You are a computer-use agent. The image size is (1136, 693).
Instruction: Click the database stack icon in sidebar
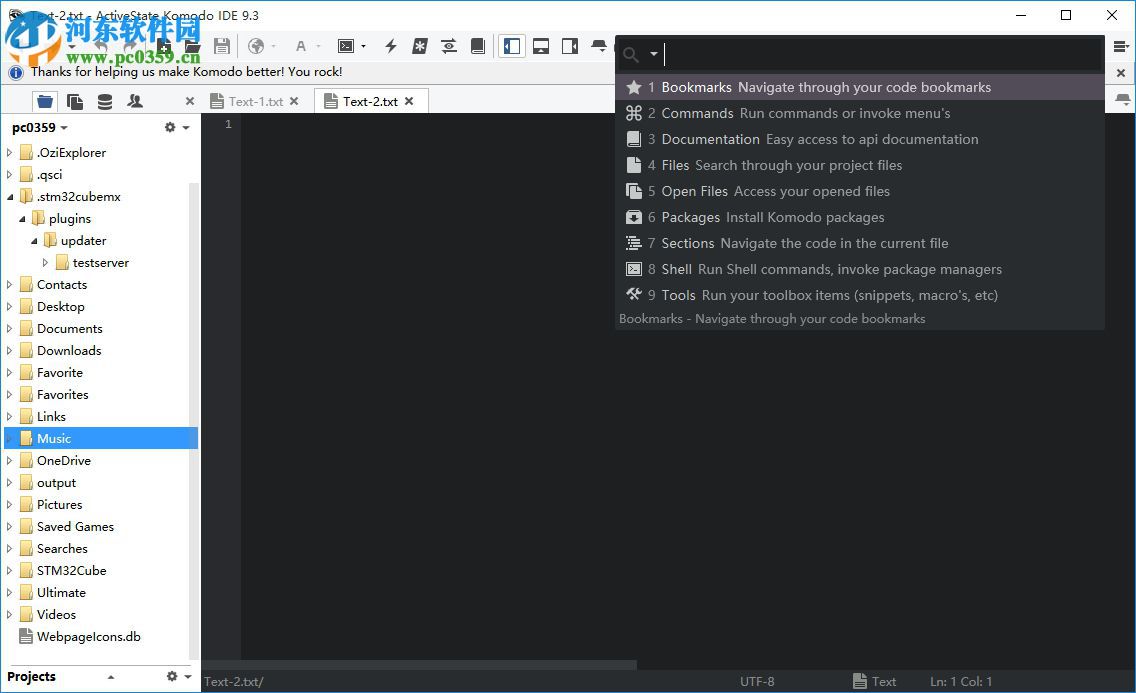click(106, 101)
